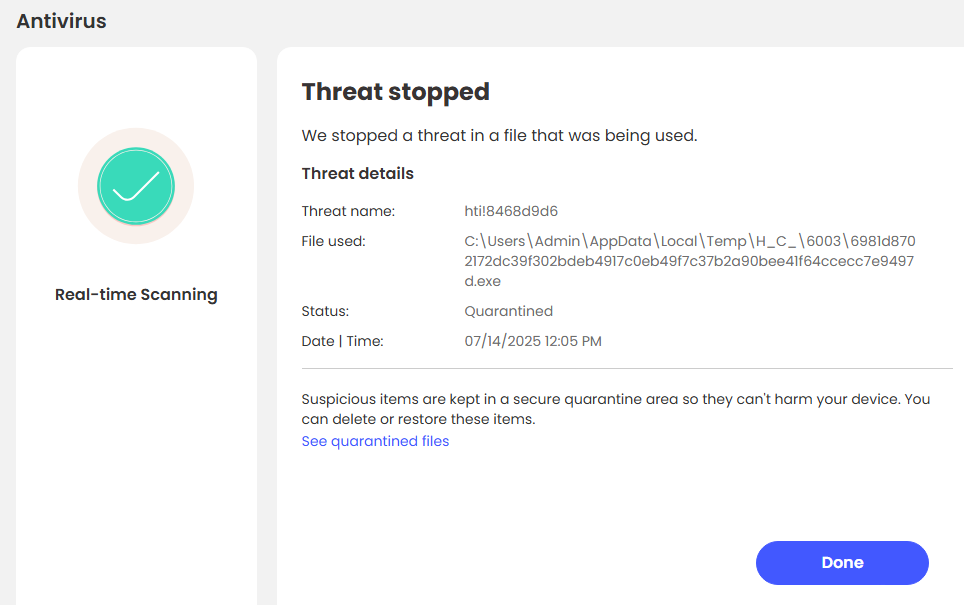Image resolution: width=964 pixels, height=605 pixels.
Task: Click the divider line below Date Time
Action: (x=627, y=369)
